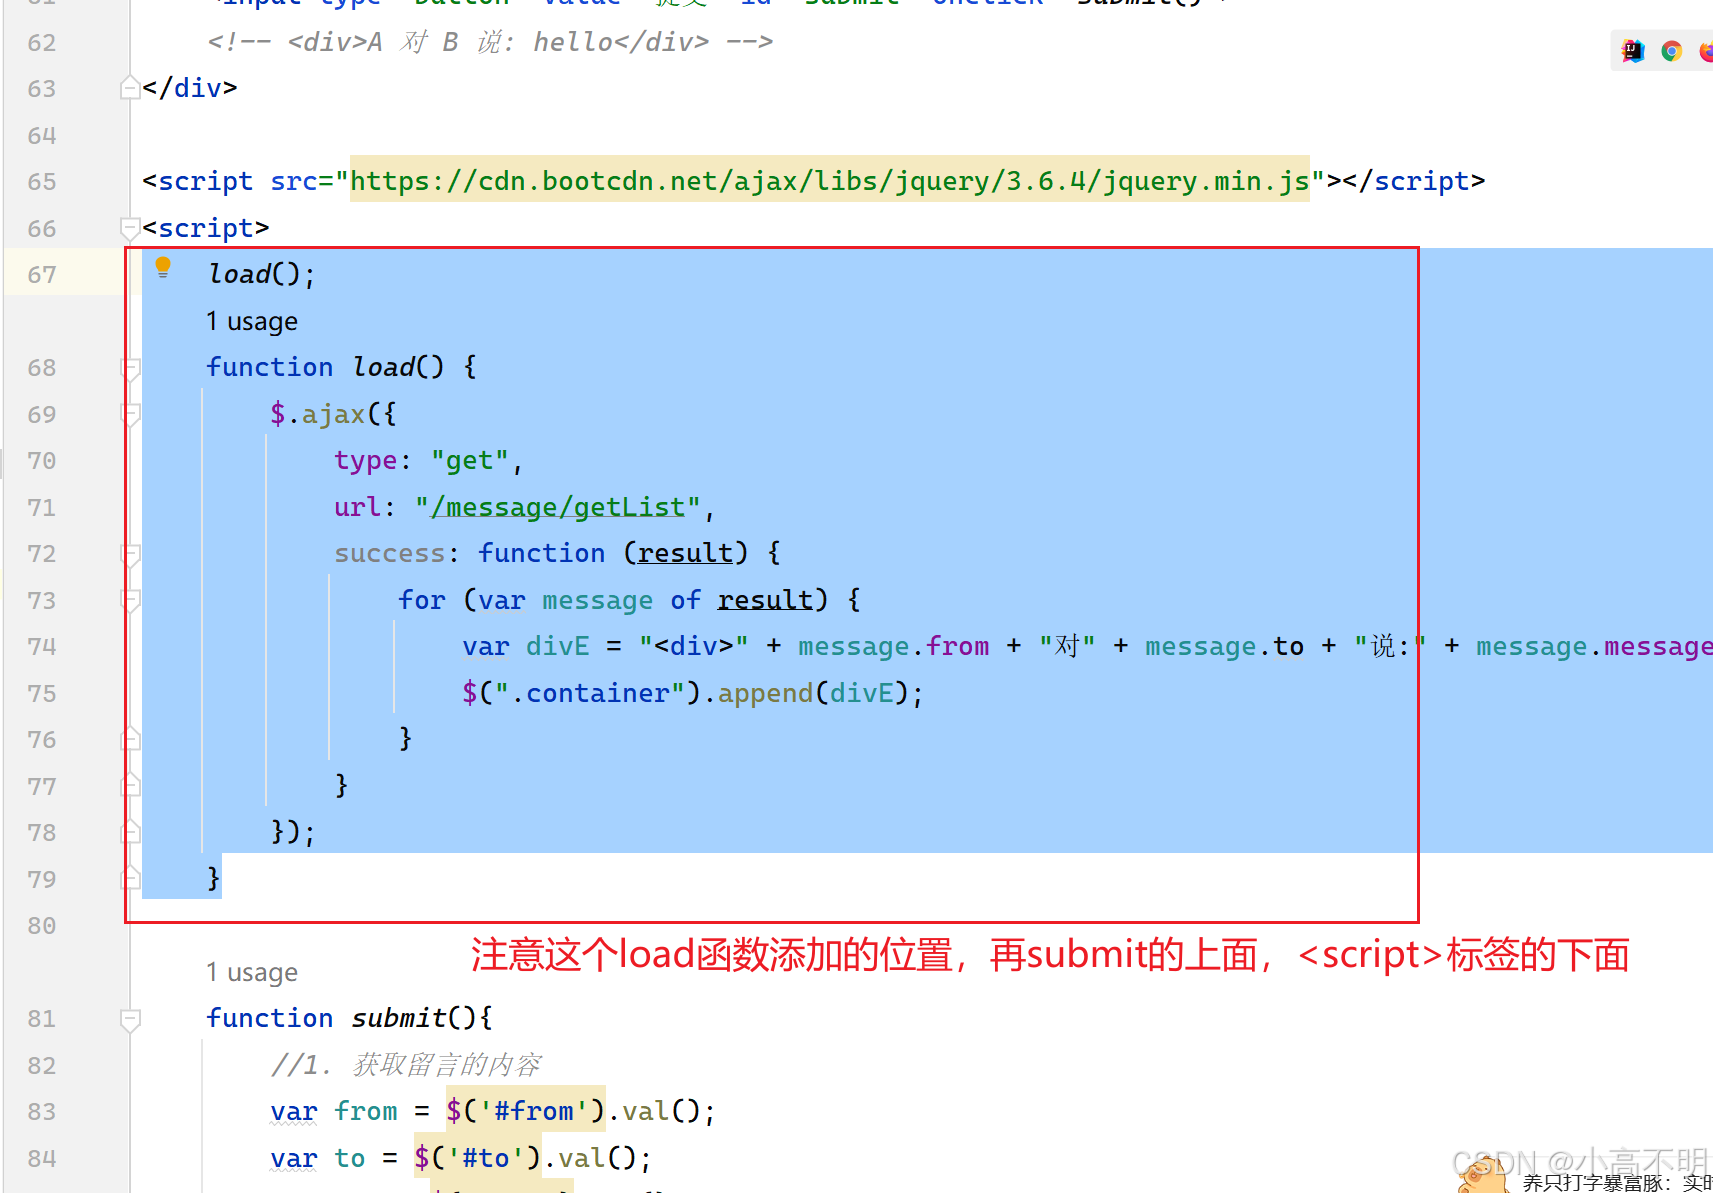Click the 'append' method call on line 75
This screenshot has width=1713, height=1193.
point(765,693)
